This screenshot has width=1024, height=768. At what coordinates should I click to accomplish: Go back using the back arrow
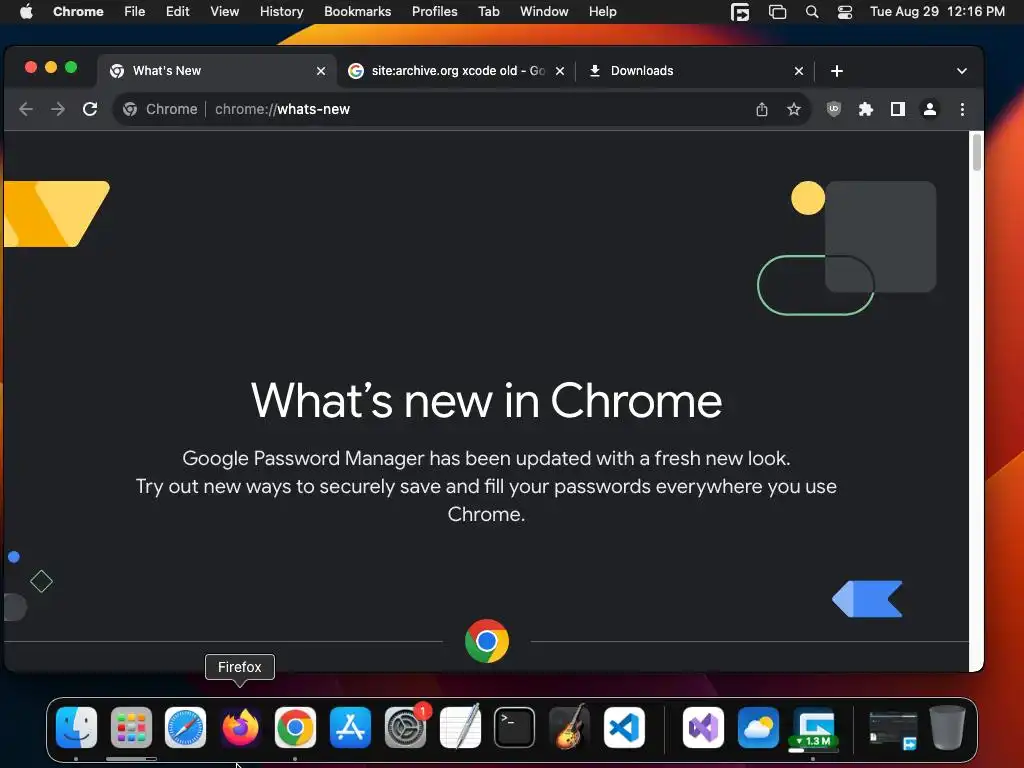pyautogui.click(x=25, y=109)
